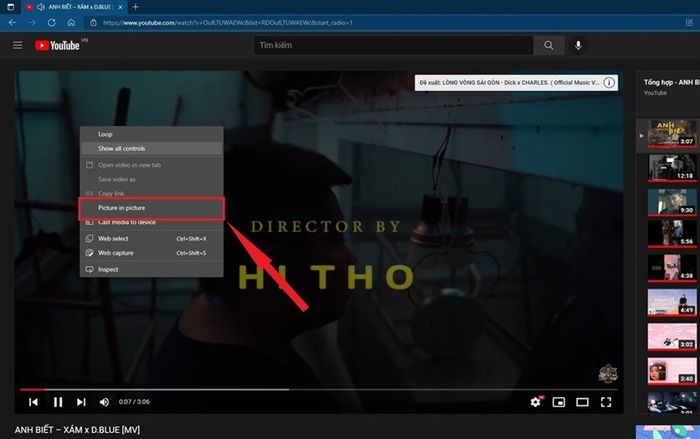Image resolution: width=700 pixels, height=439 pixels.
Task: Choose Save video as in the context menu
Action: point(151,179)
